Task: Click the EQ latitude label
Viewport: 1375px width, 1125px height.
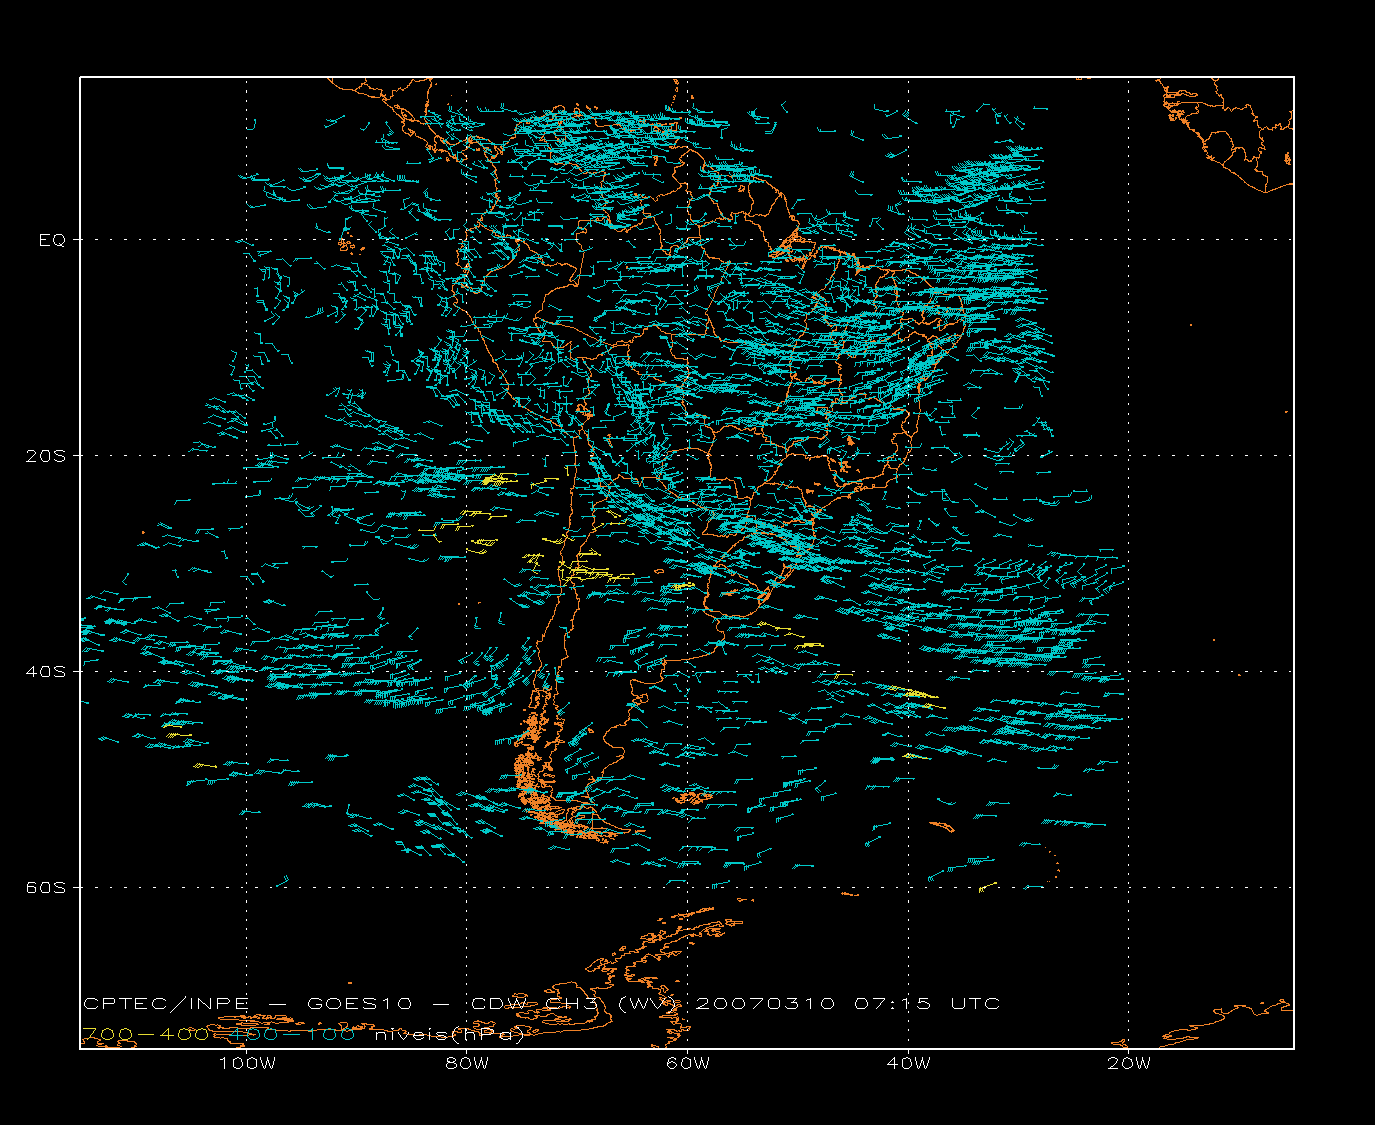Action: click(x=51, y=240)
